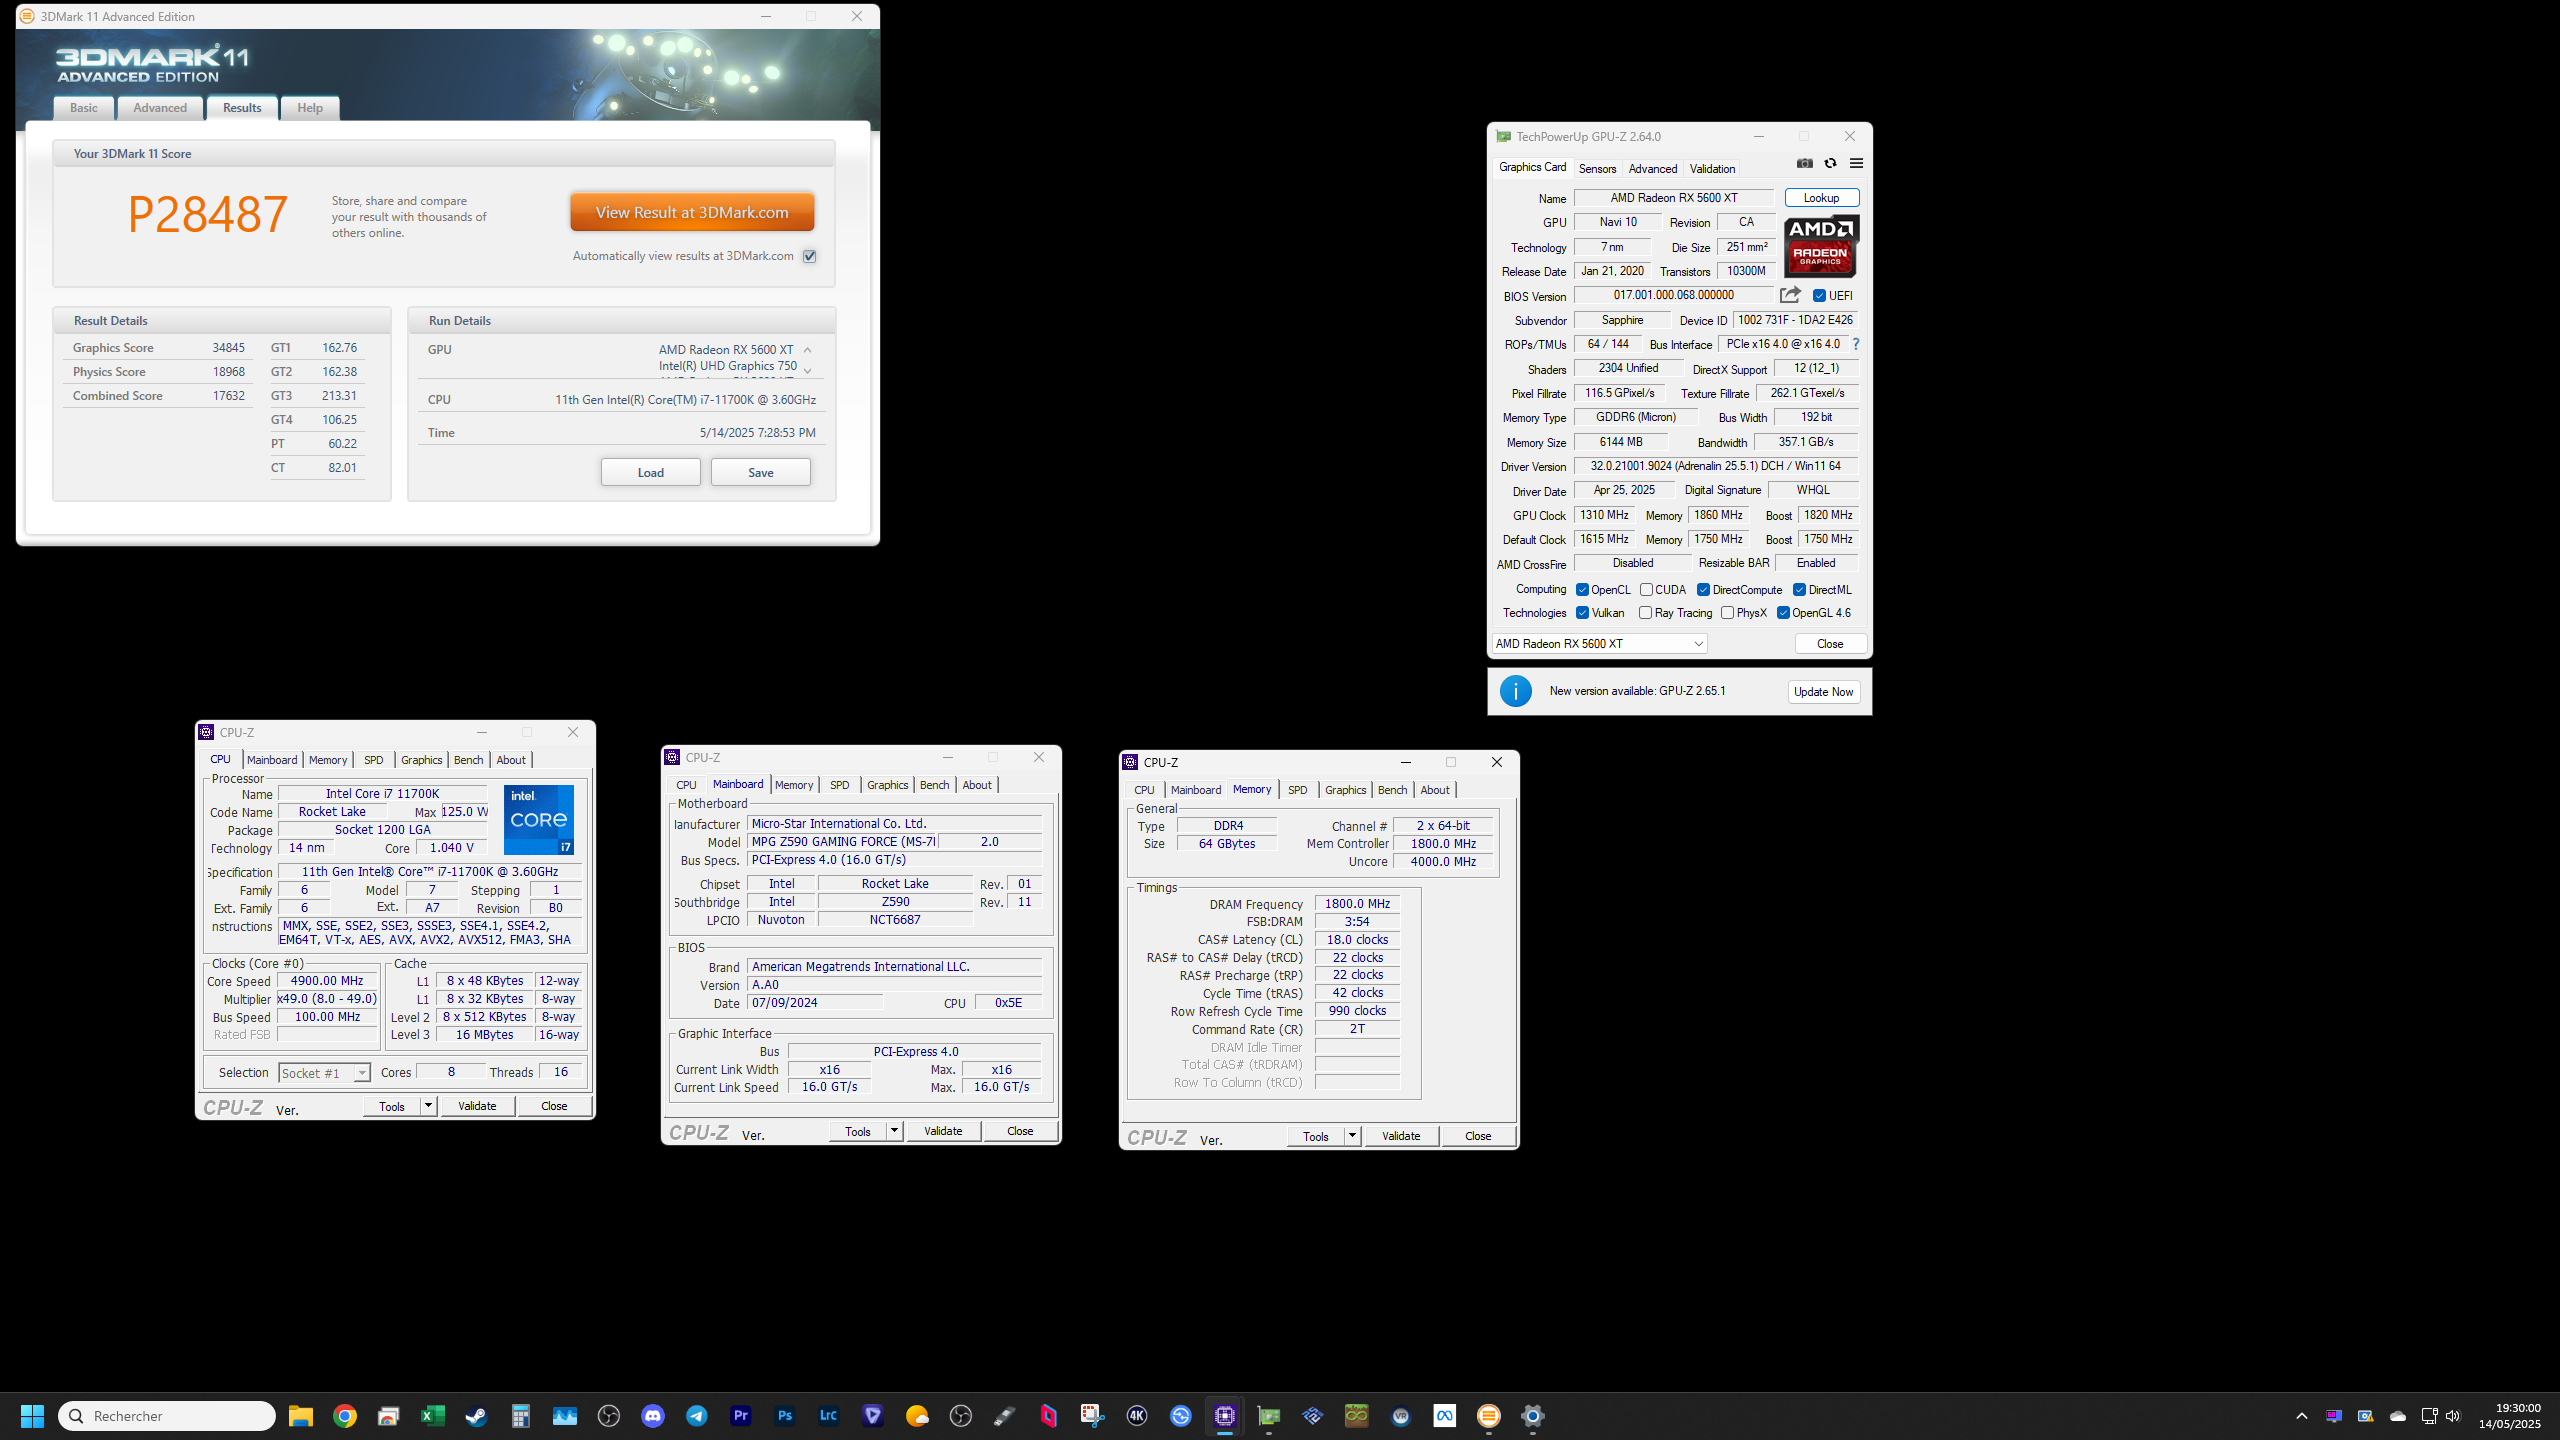Show hidden system tray icons
Viewport: 2560px width, 1440px height.
point(2302,1416)
